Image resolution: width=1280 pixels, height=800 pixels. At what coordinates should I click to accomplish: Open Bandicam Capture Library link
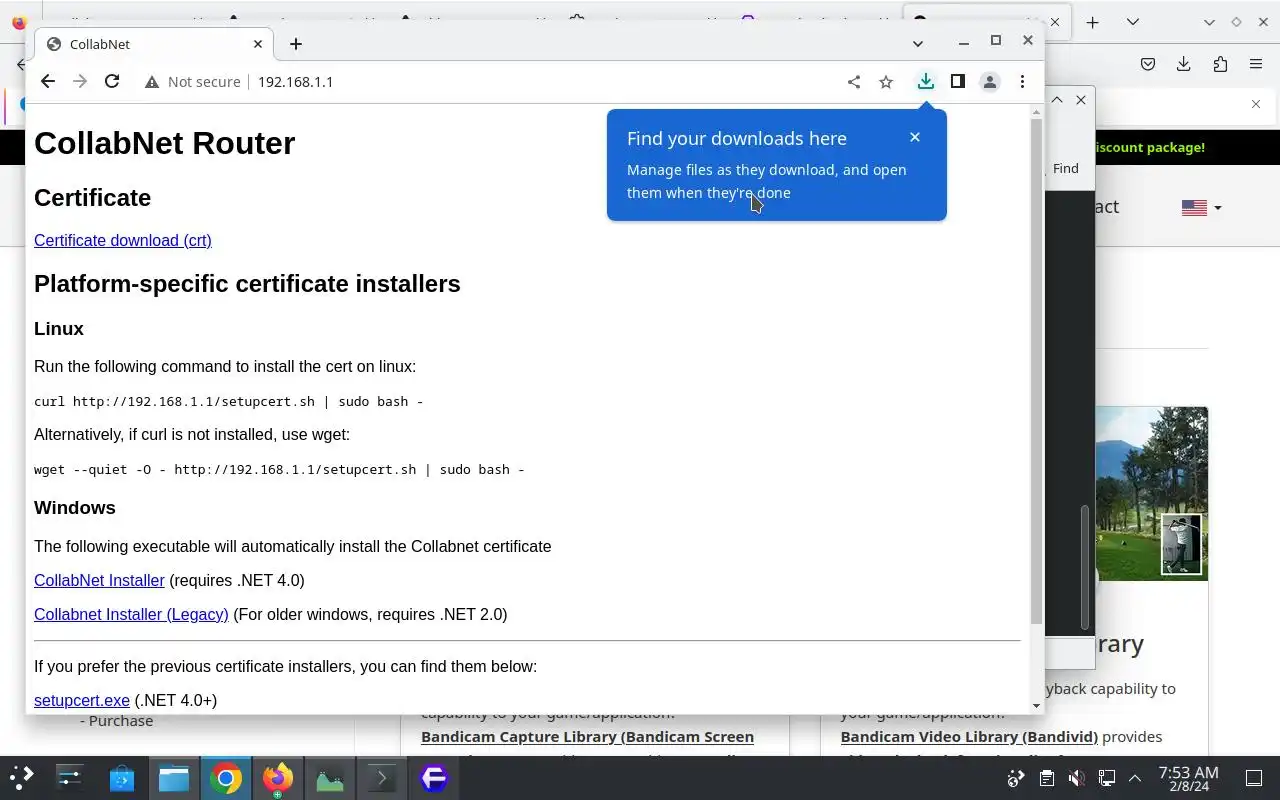pos(587,737)
